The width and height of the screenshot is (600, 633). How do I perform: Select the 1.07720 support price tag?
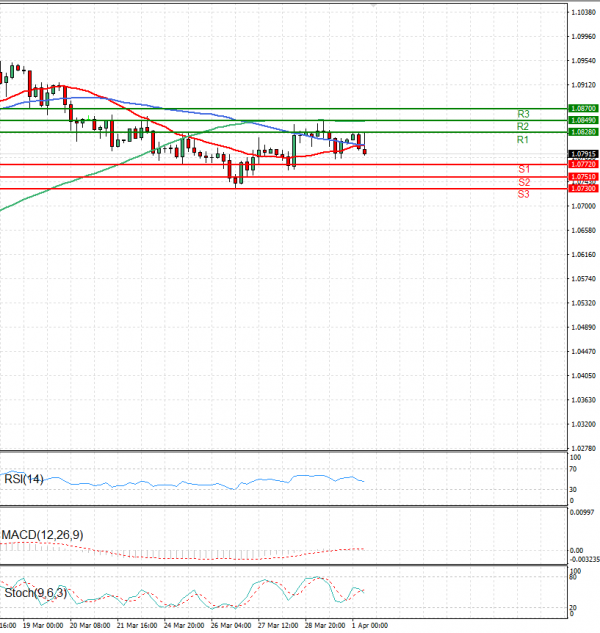click(583, 164)
